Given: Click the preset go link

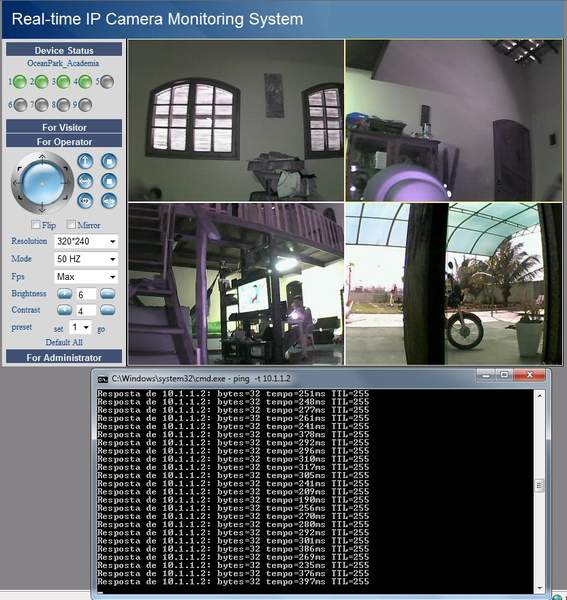Looking at the screenshot, I should click(x=101, y=329).
